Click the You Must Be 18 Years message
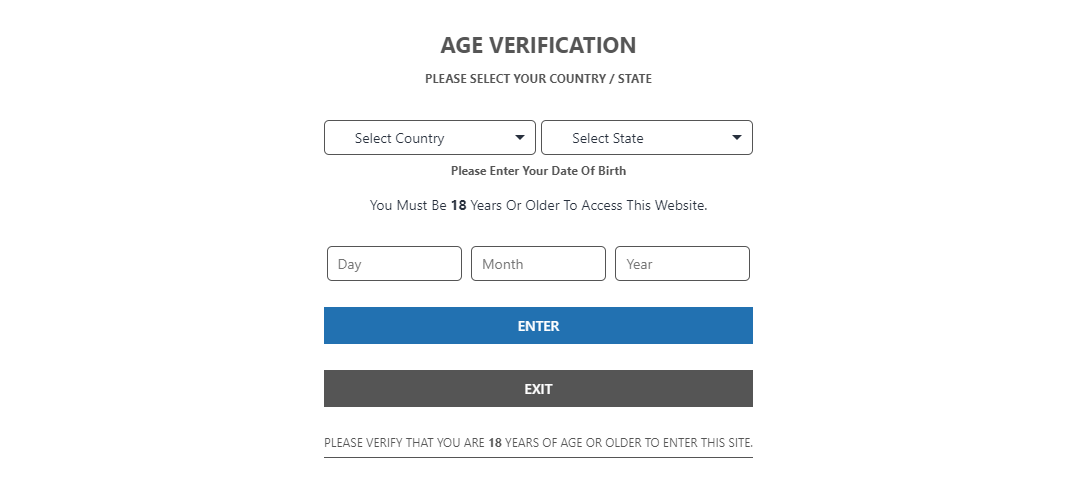This screenshot has height=496, width=1075. tap(538, 205)
